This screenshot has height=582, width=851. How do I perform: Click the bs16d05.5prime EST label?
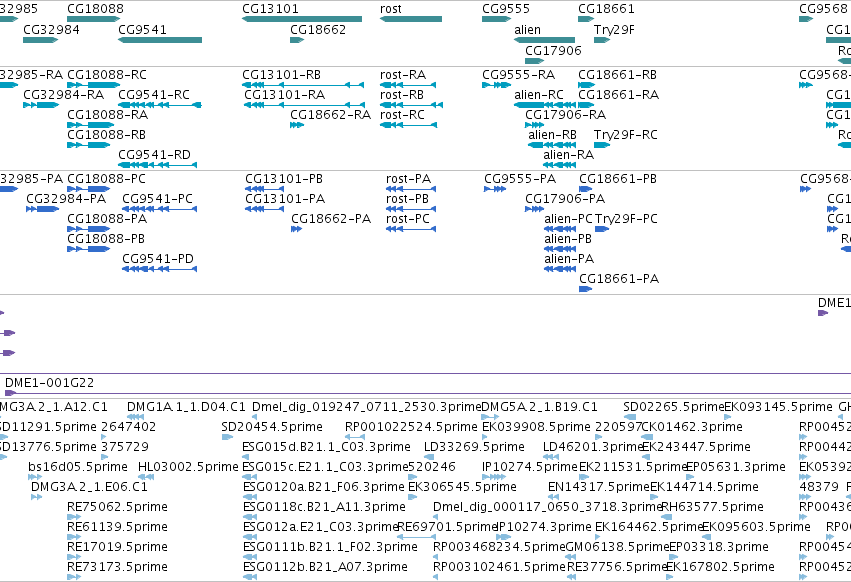click(x=78, y=467)
